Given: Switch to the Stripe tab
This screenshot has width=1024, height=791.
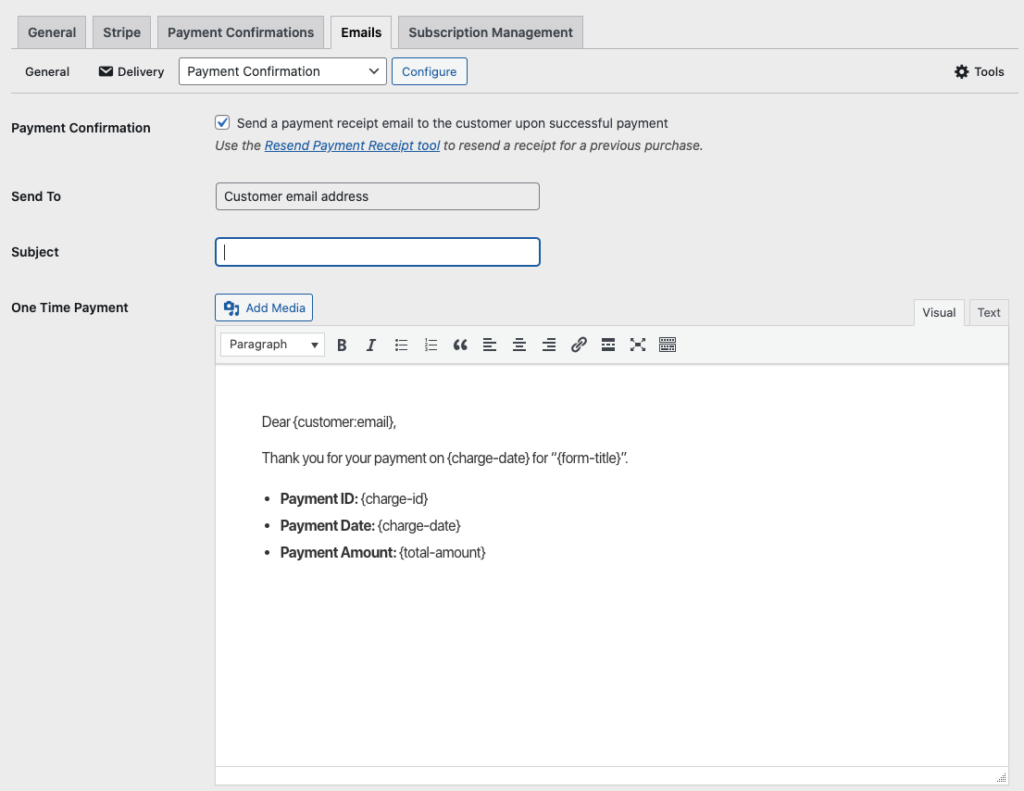Looking at the screenshot, I should point(122,32).
